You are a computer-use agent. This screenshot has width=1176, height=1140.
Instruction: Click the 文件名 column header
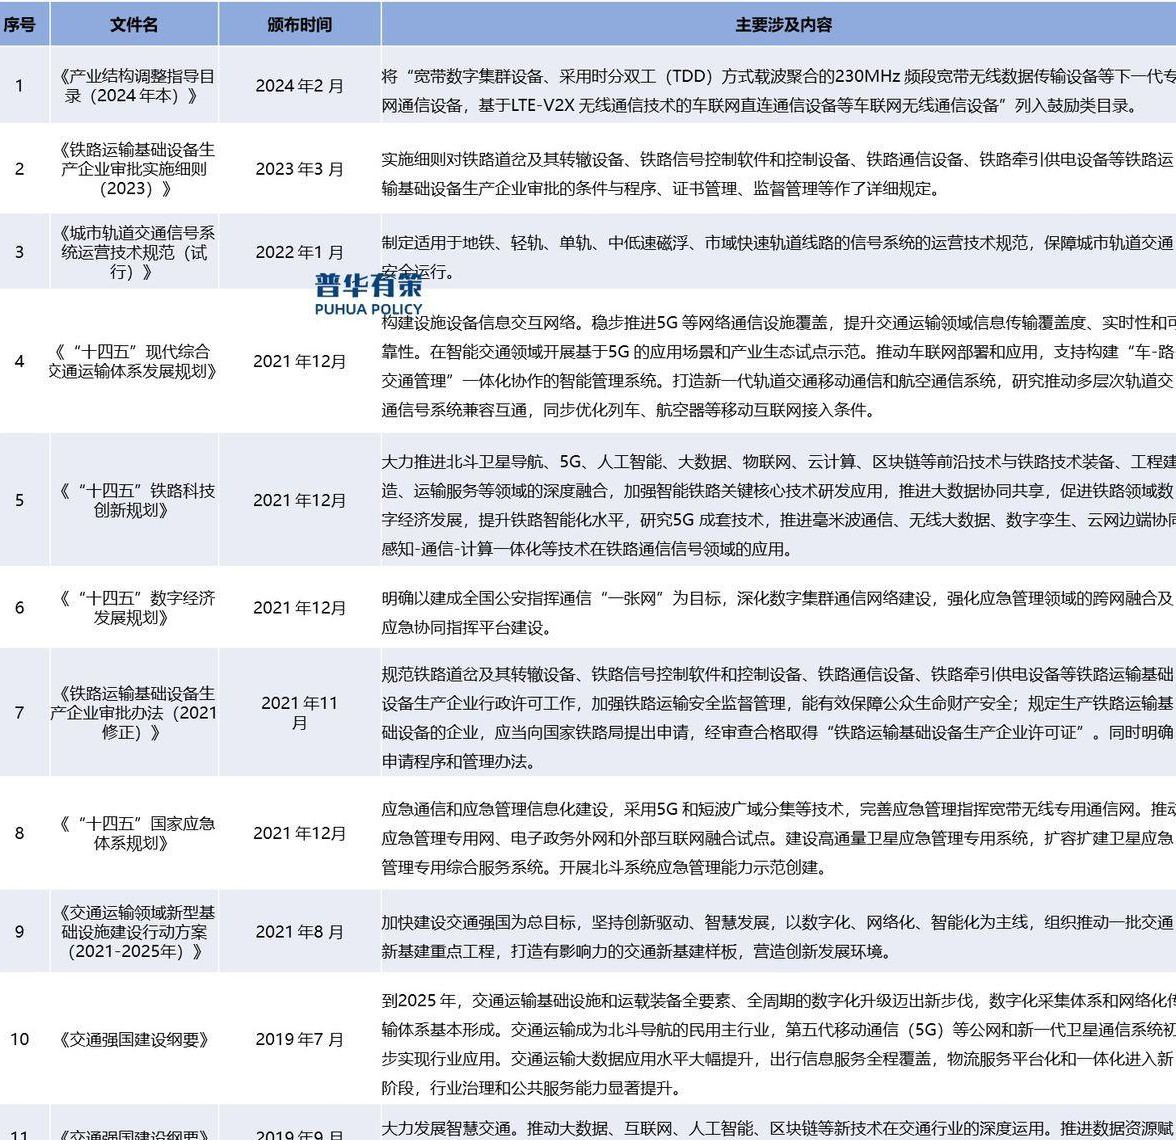click(134, 25)
